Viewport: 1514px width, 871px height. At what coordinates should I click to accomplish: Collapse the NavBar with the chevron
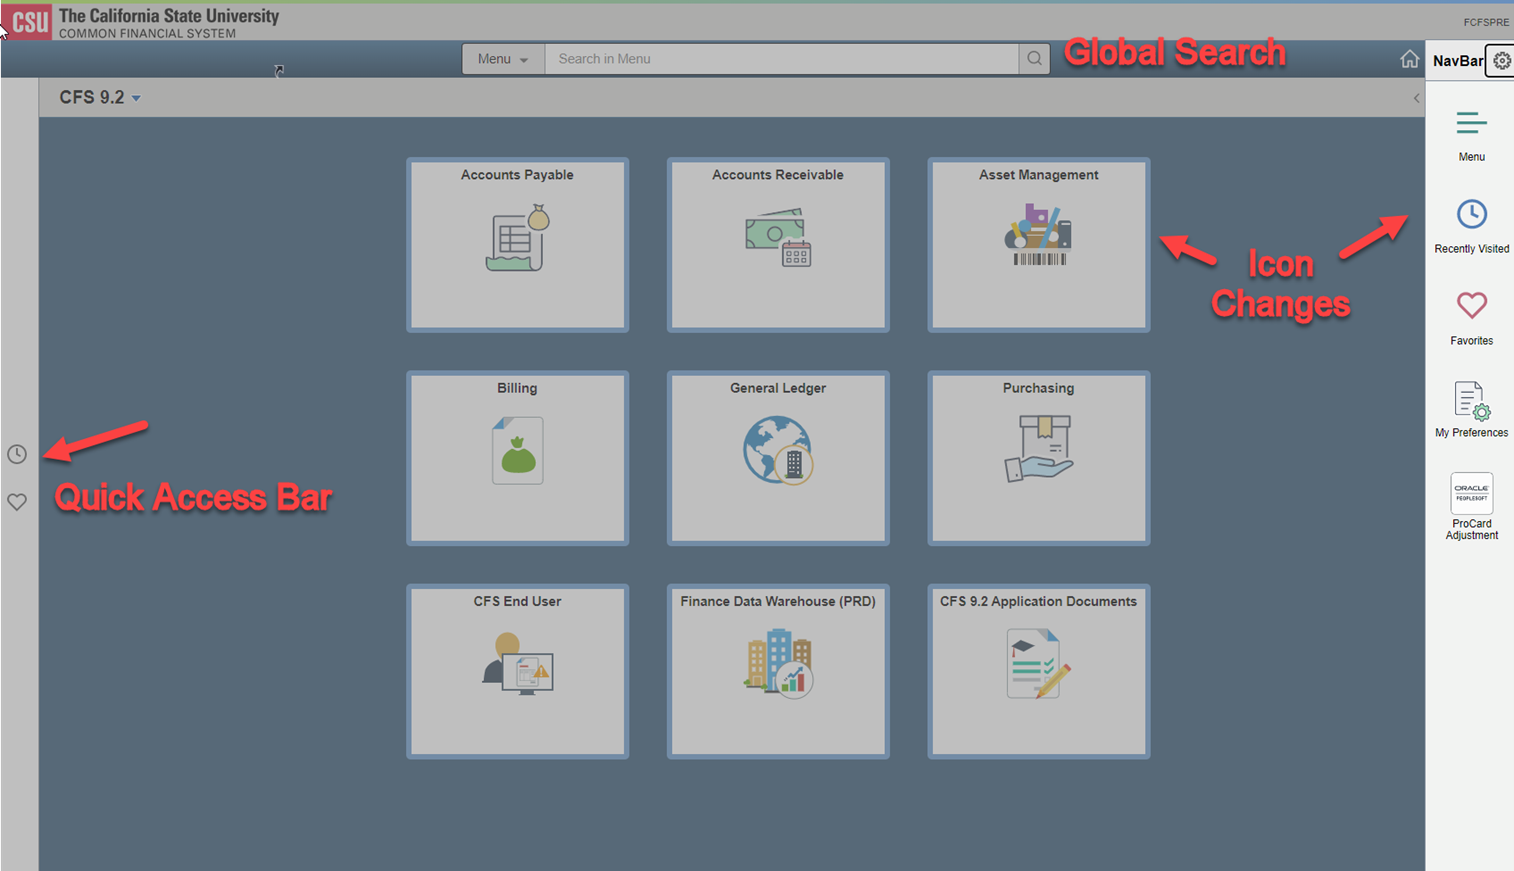pyautogui.click(x=1416, y=97)
